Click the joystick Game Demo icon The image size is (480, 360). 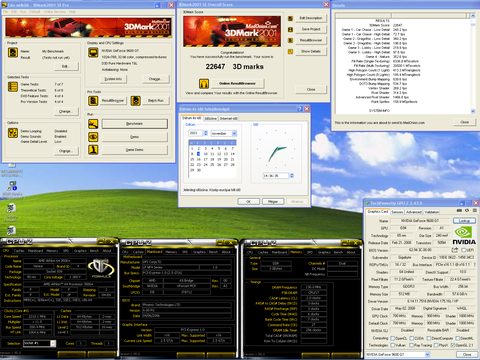click(93, 150)
